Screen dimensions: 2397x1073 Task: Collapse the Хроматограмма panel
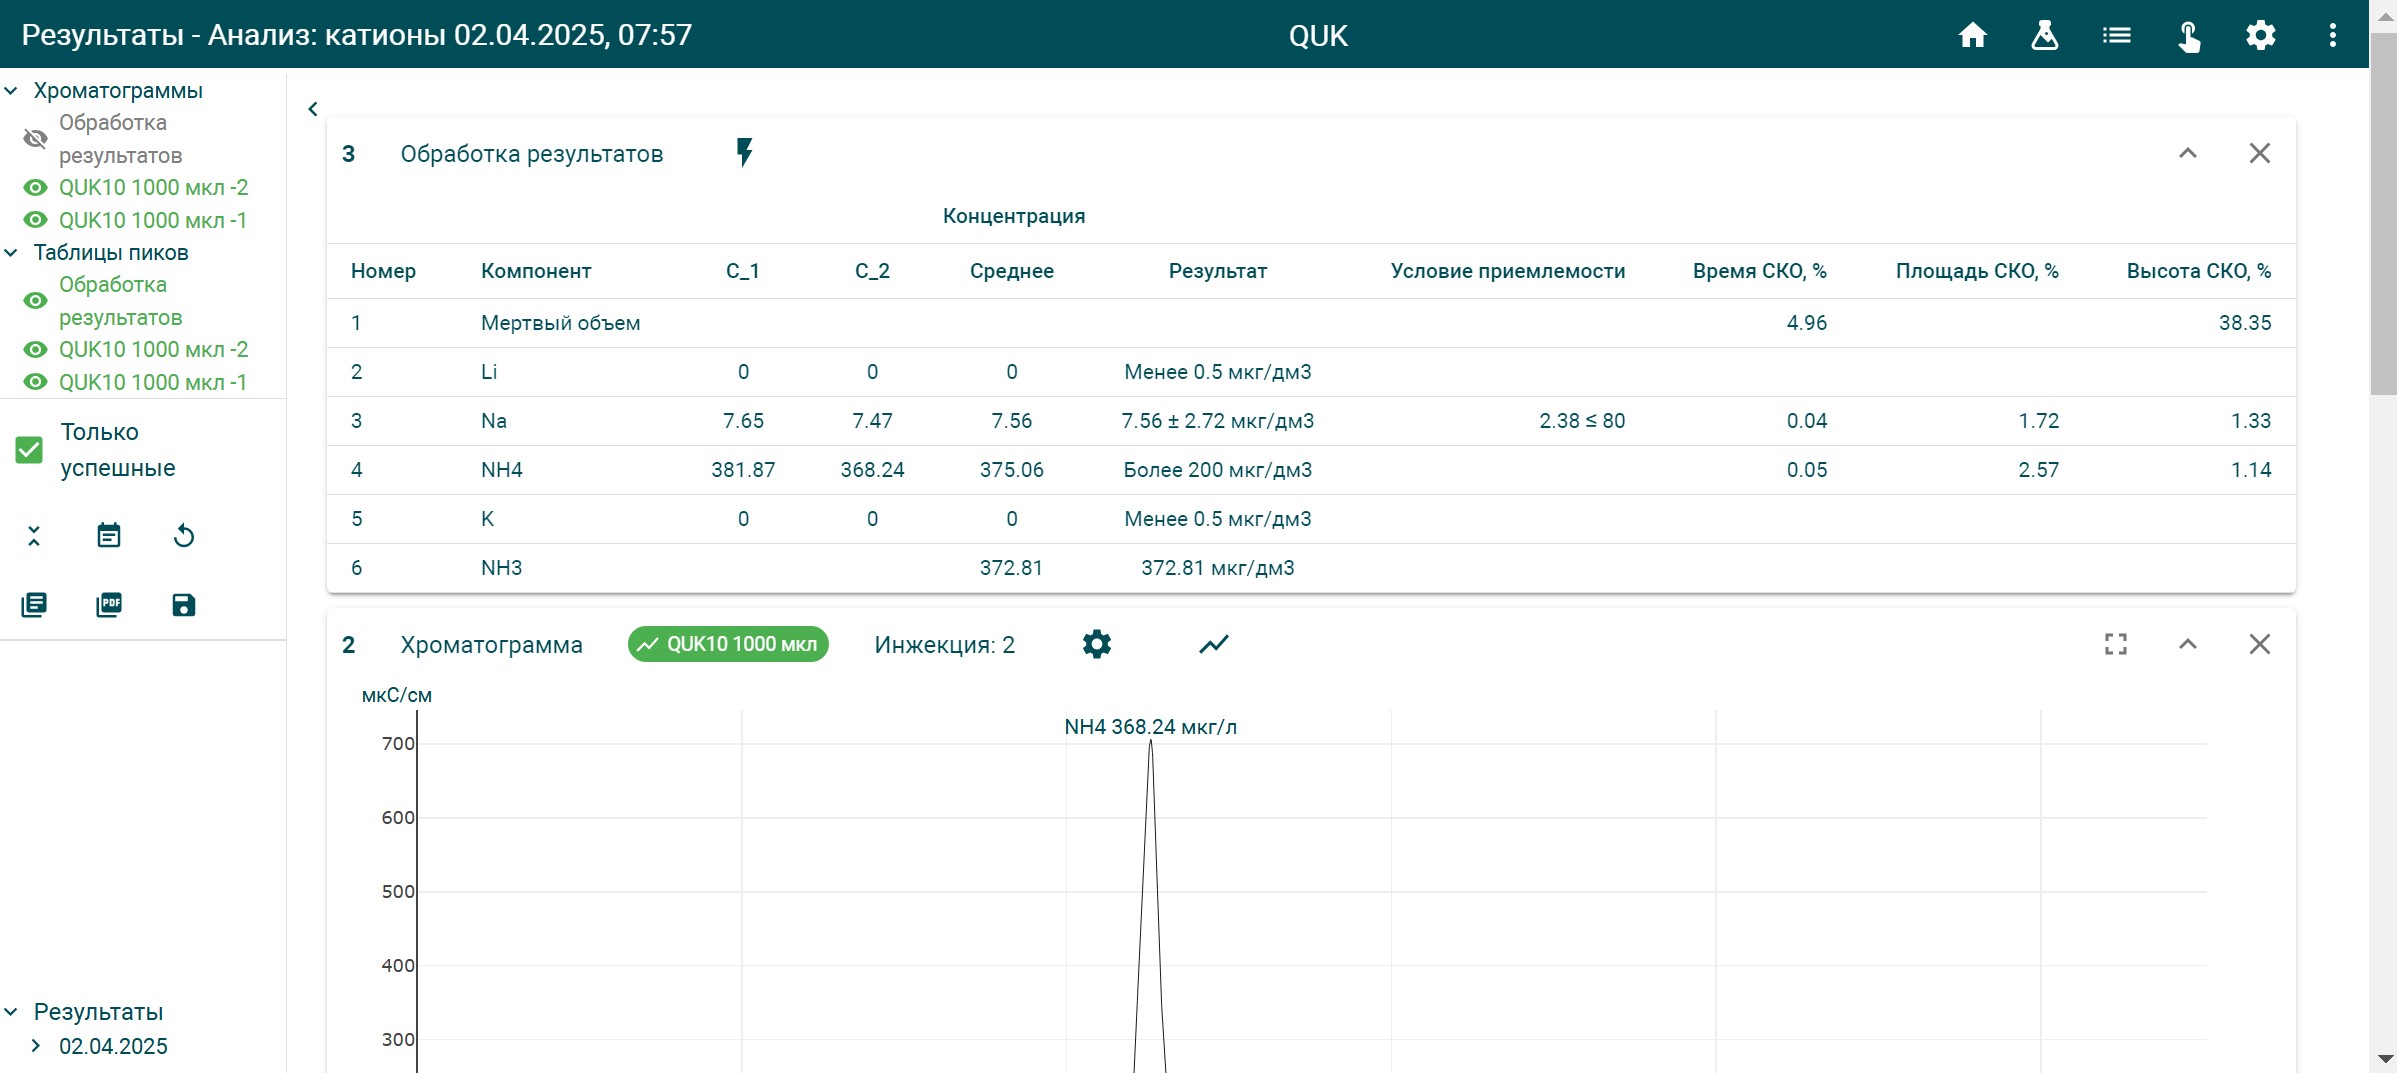click(x=2187, y=644)
